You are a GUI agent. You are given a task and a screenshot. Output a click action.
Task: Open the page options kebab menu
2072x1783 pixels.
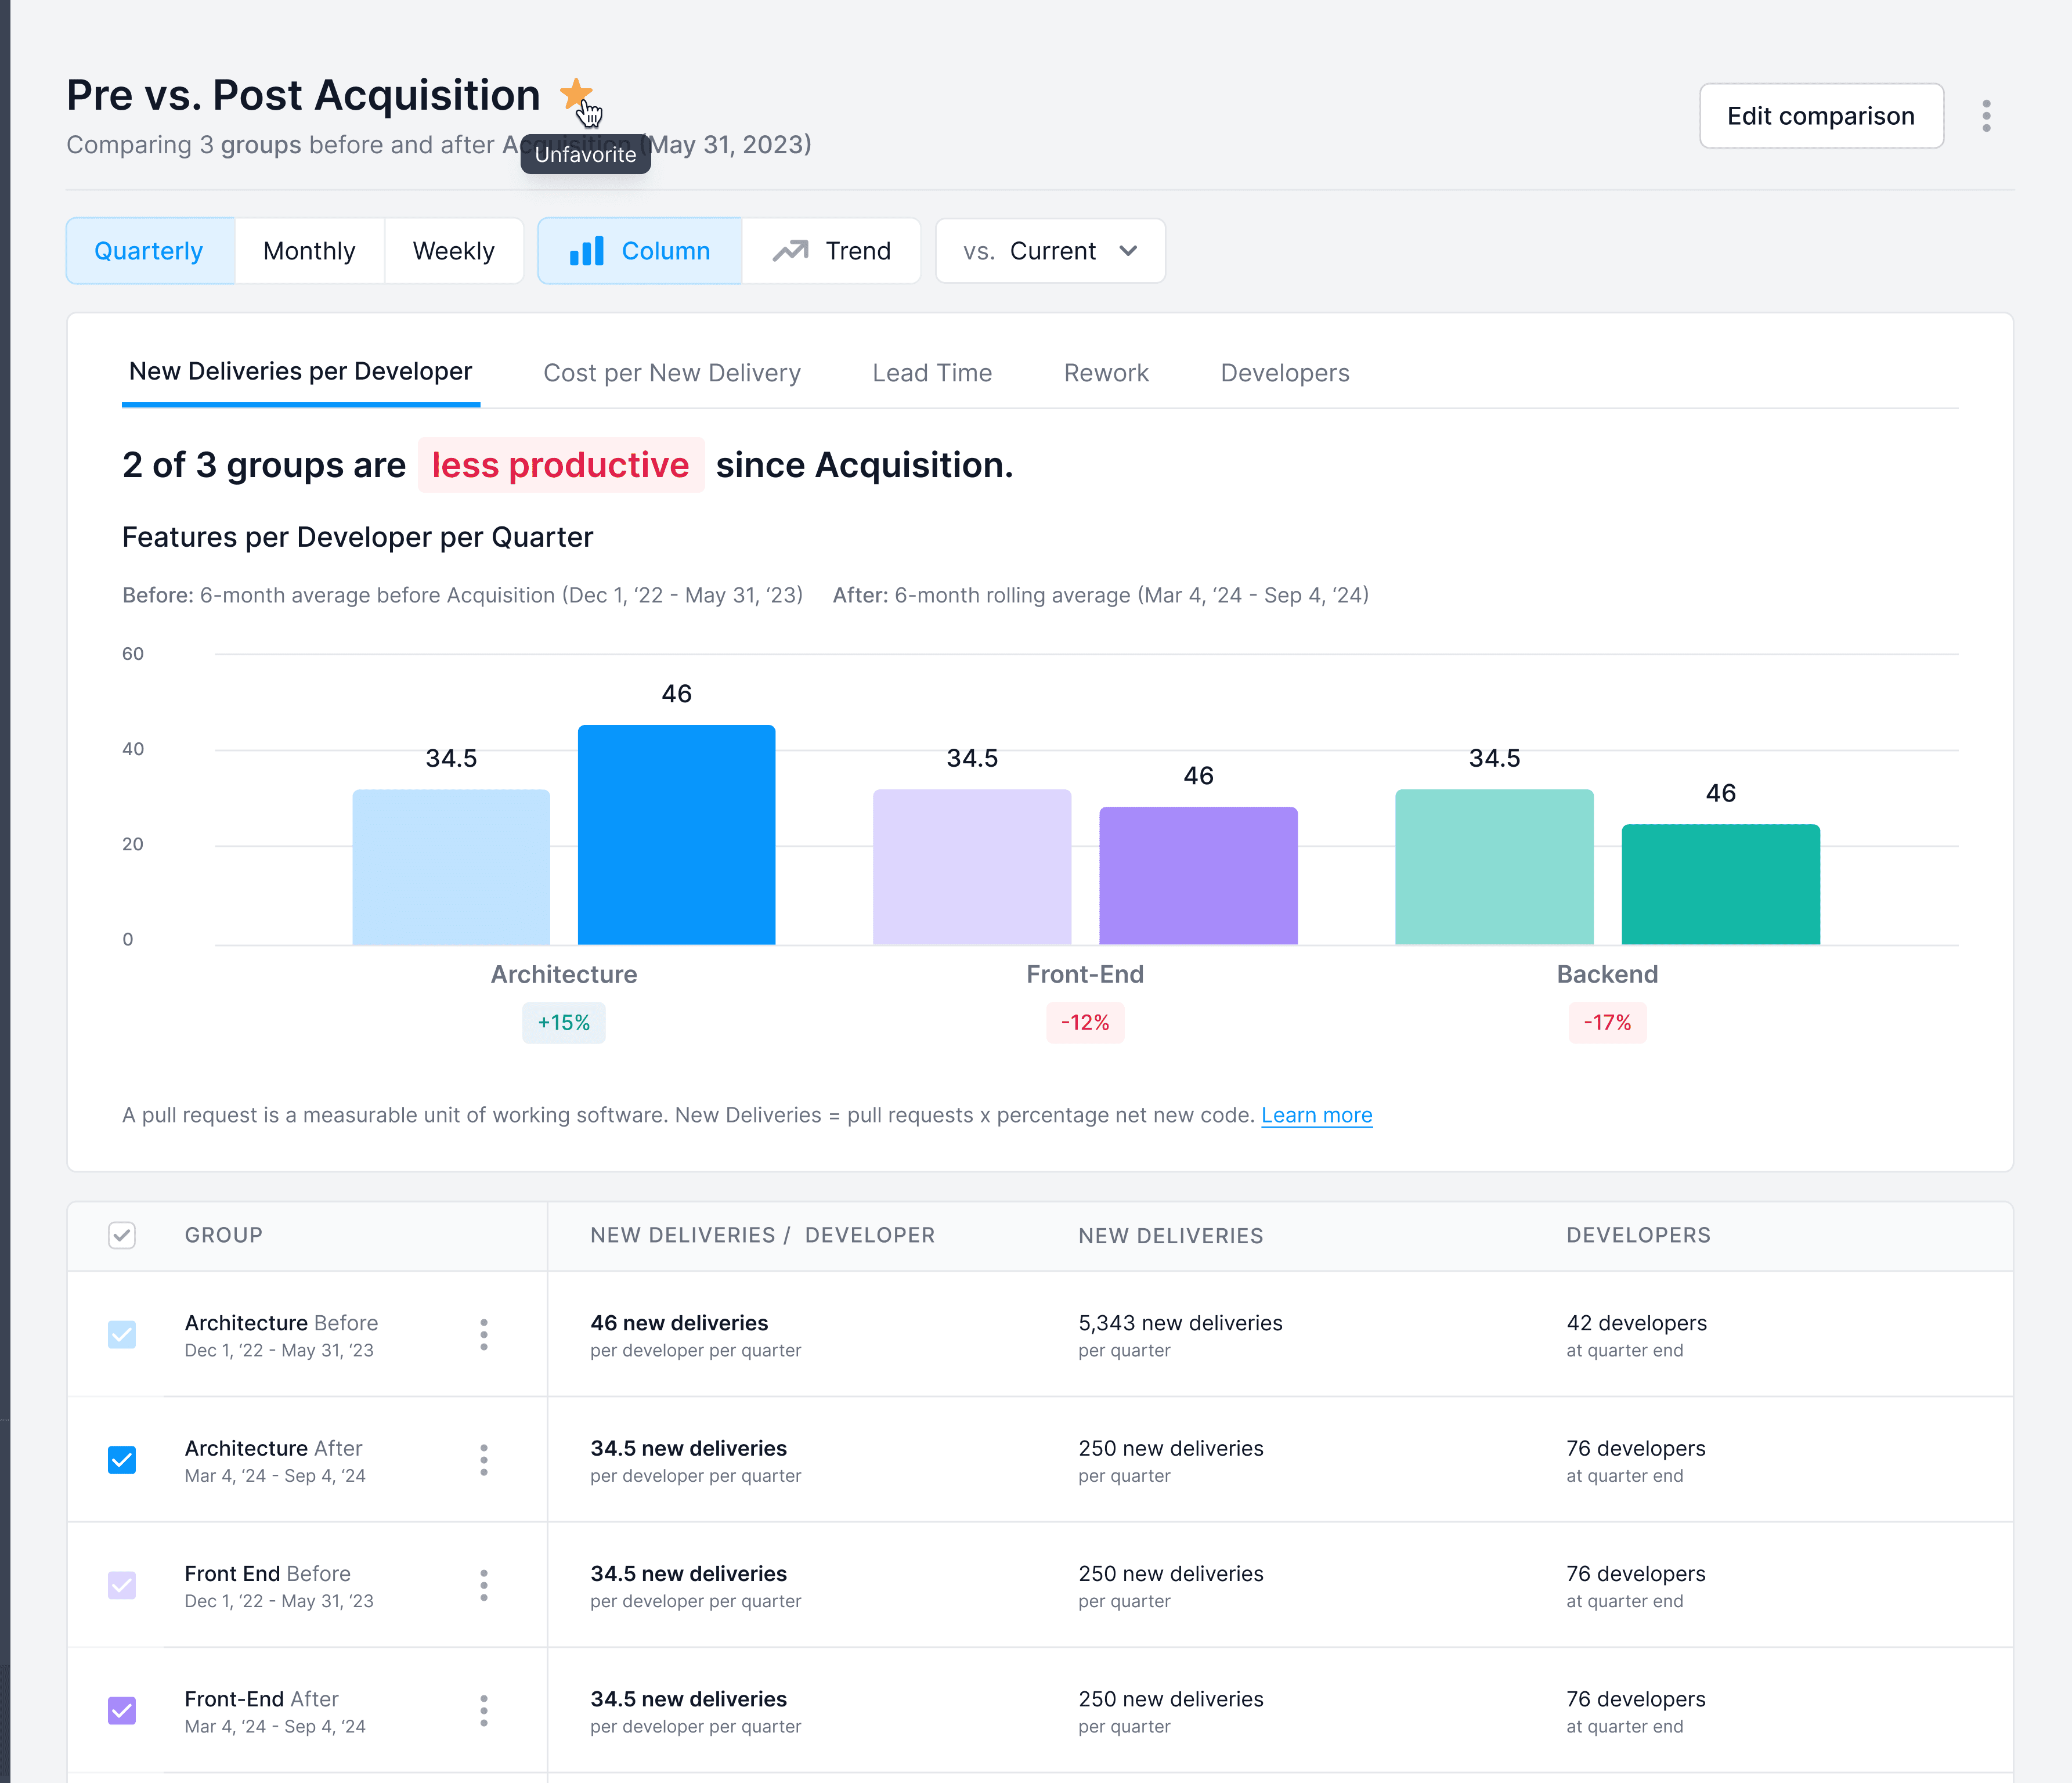tap(1986, 116)
